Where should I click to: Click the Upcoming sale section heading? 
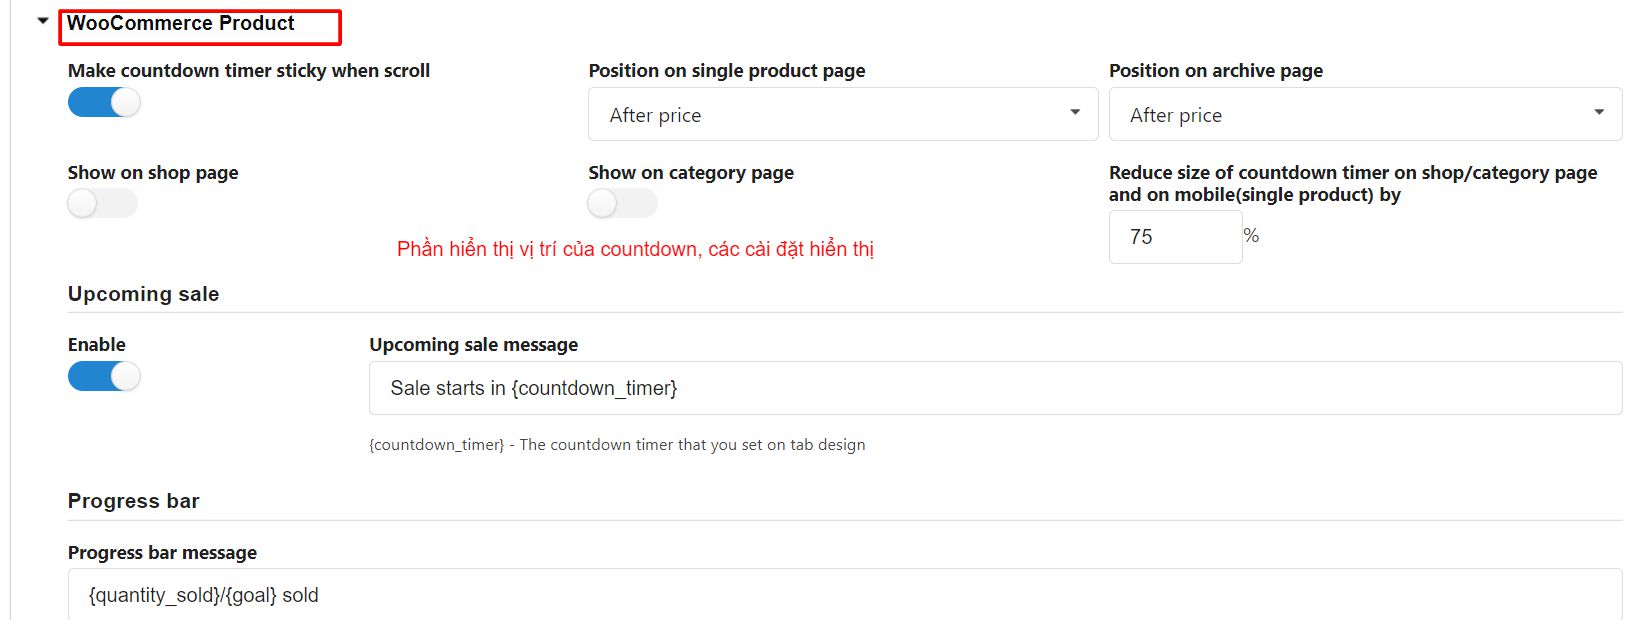click(142, 293)
